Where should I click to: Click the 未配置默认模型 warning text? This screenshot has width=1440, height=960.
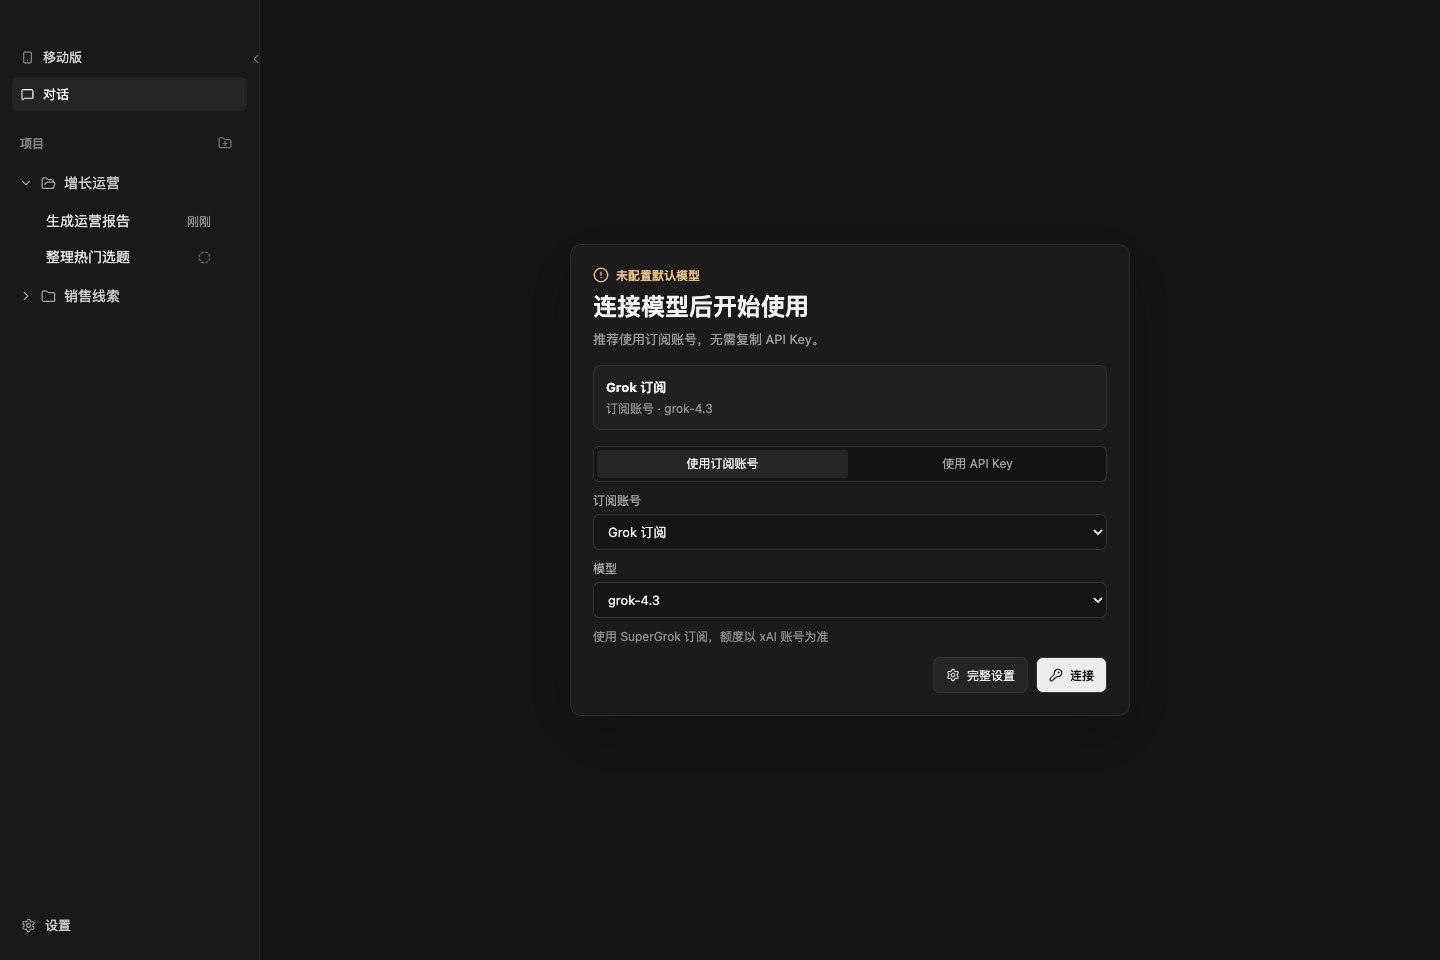[658, 275]
